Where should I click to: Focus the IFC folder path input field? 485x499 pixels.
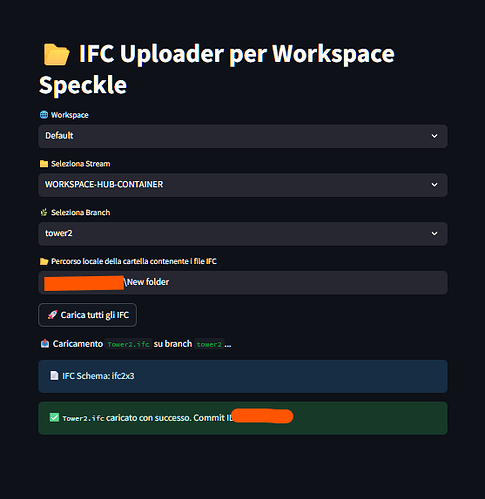(243, 282)
